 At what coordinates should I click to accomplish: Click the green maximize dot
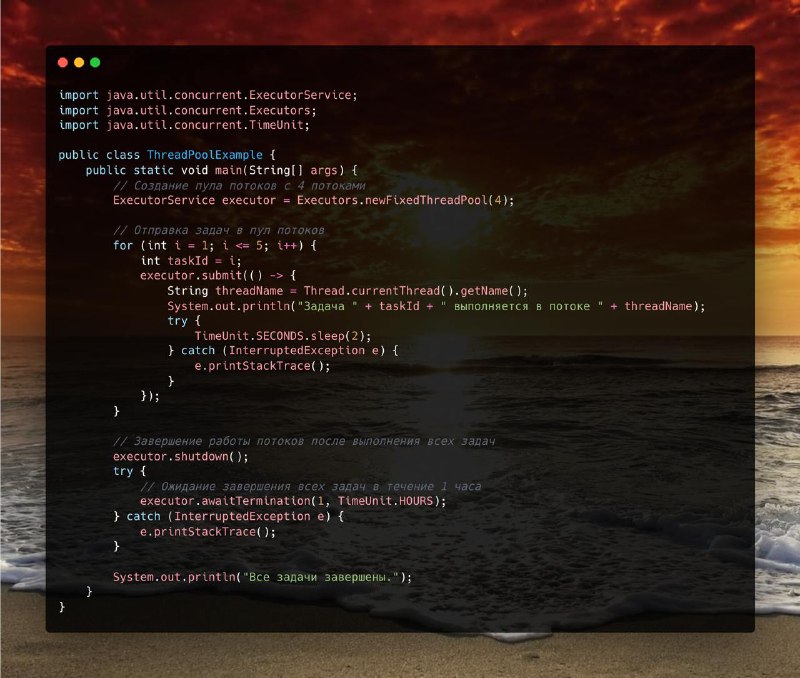[95, 62]
